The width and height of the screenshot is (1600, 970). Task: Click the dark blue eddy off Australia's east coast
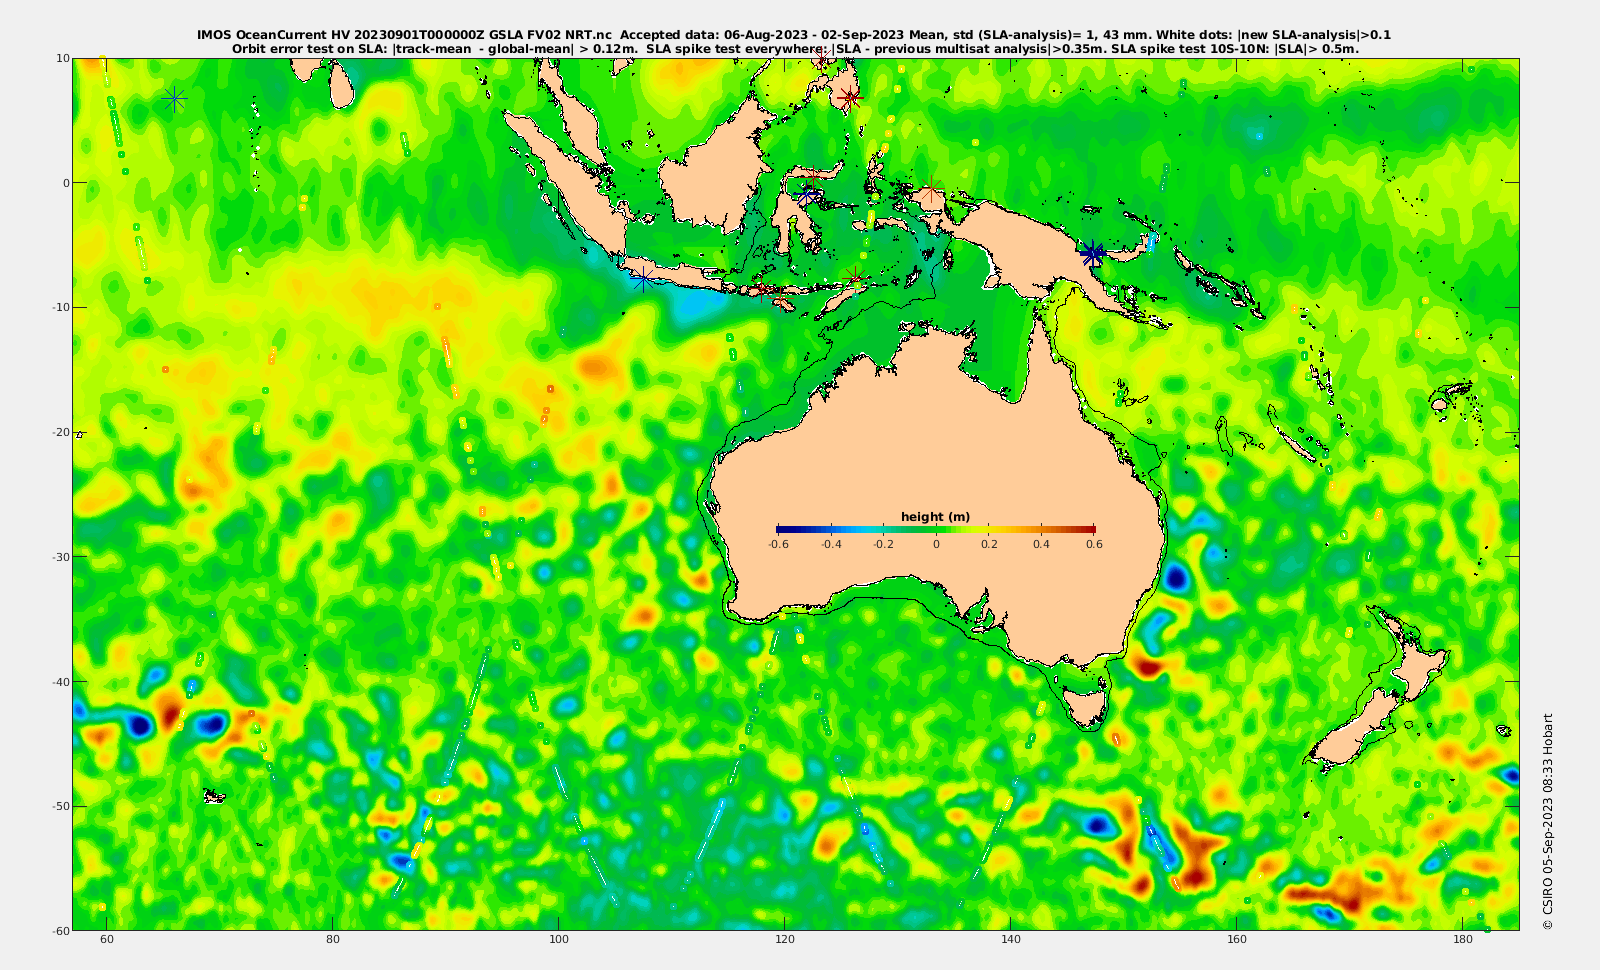tap(1175, 576)
